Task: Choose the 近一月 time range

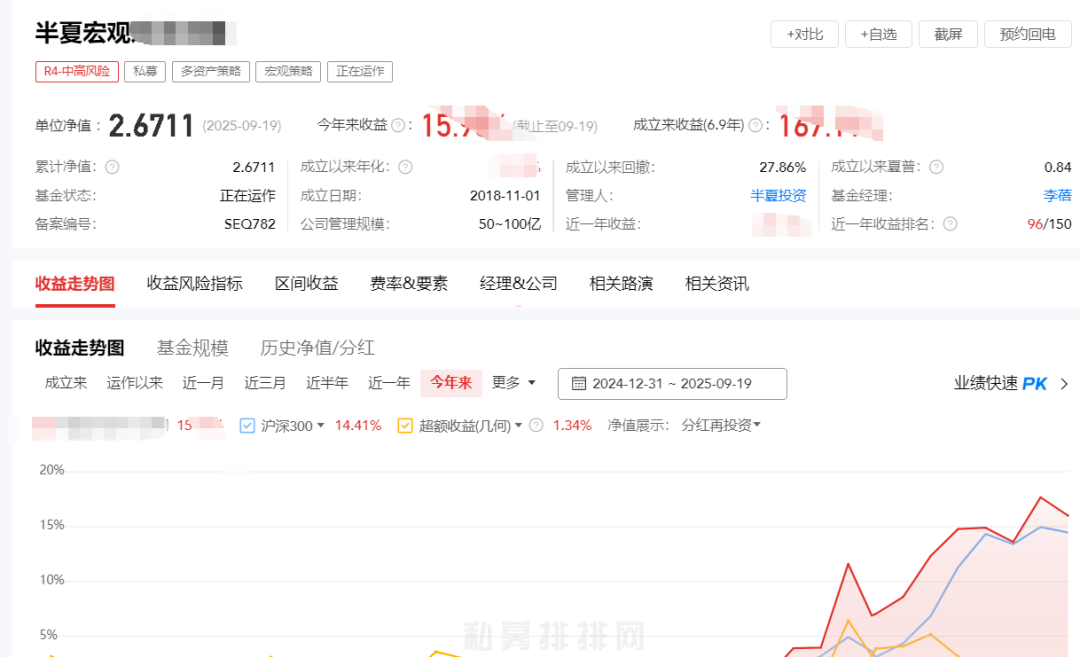Action: tap(203, 383)
